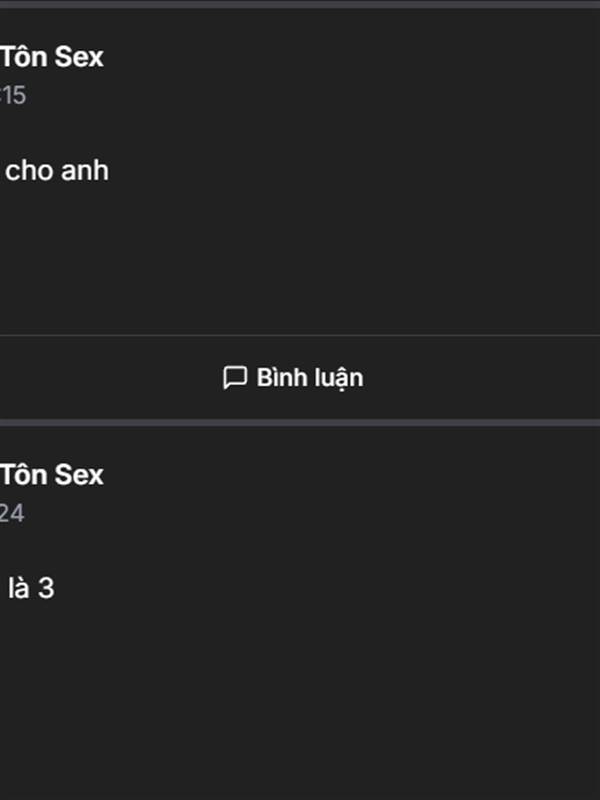Open second post's author name Tôn Sex
This screenshot has height=800, width=600.
tap(52, 475)
